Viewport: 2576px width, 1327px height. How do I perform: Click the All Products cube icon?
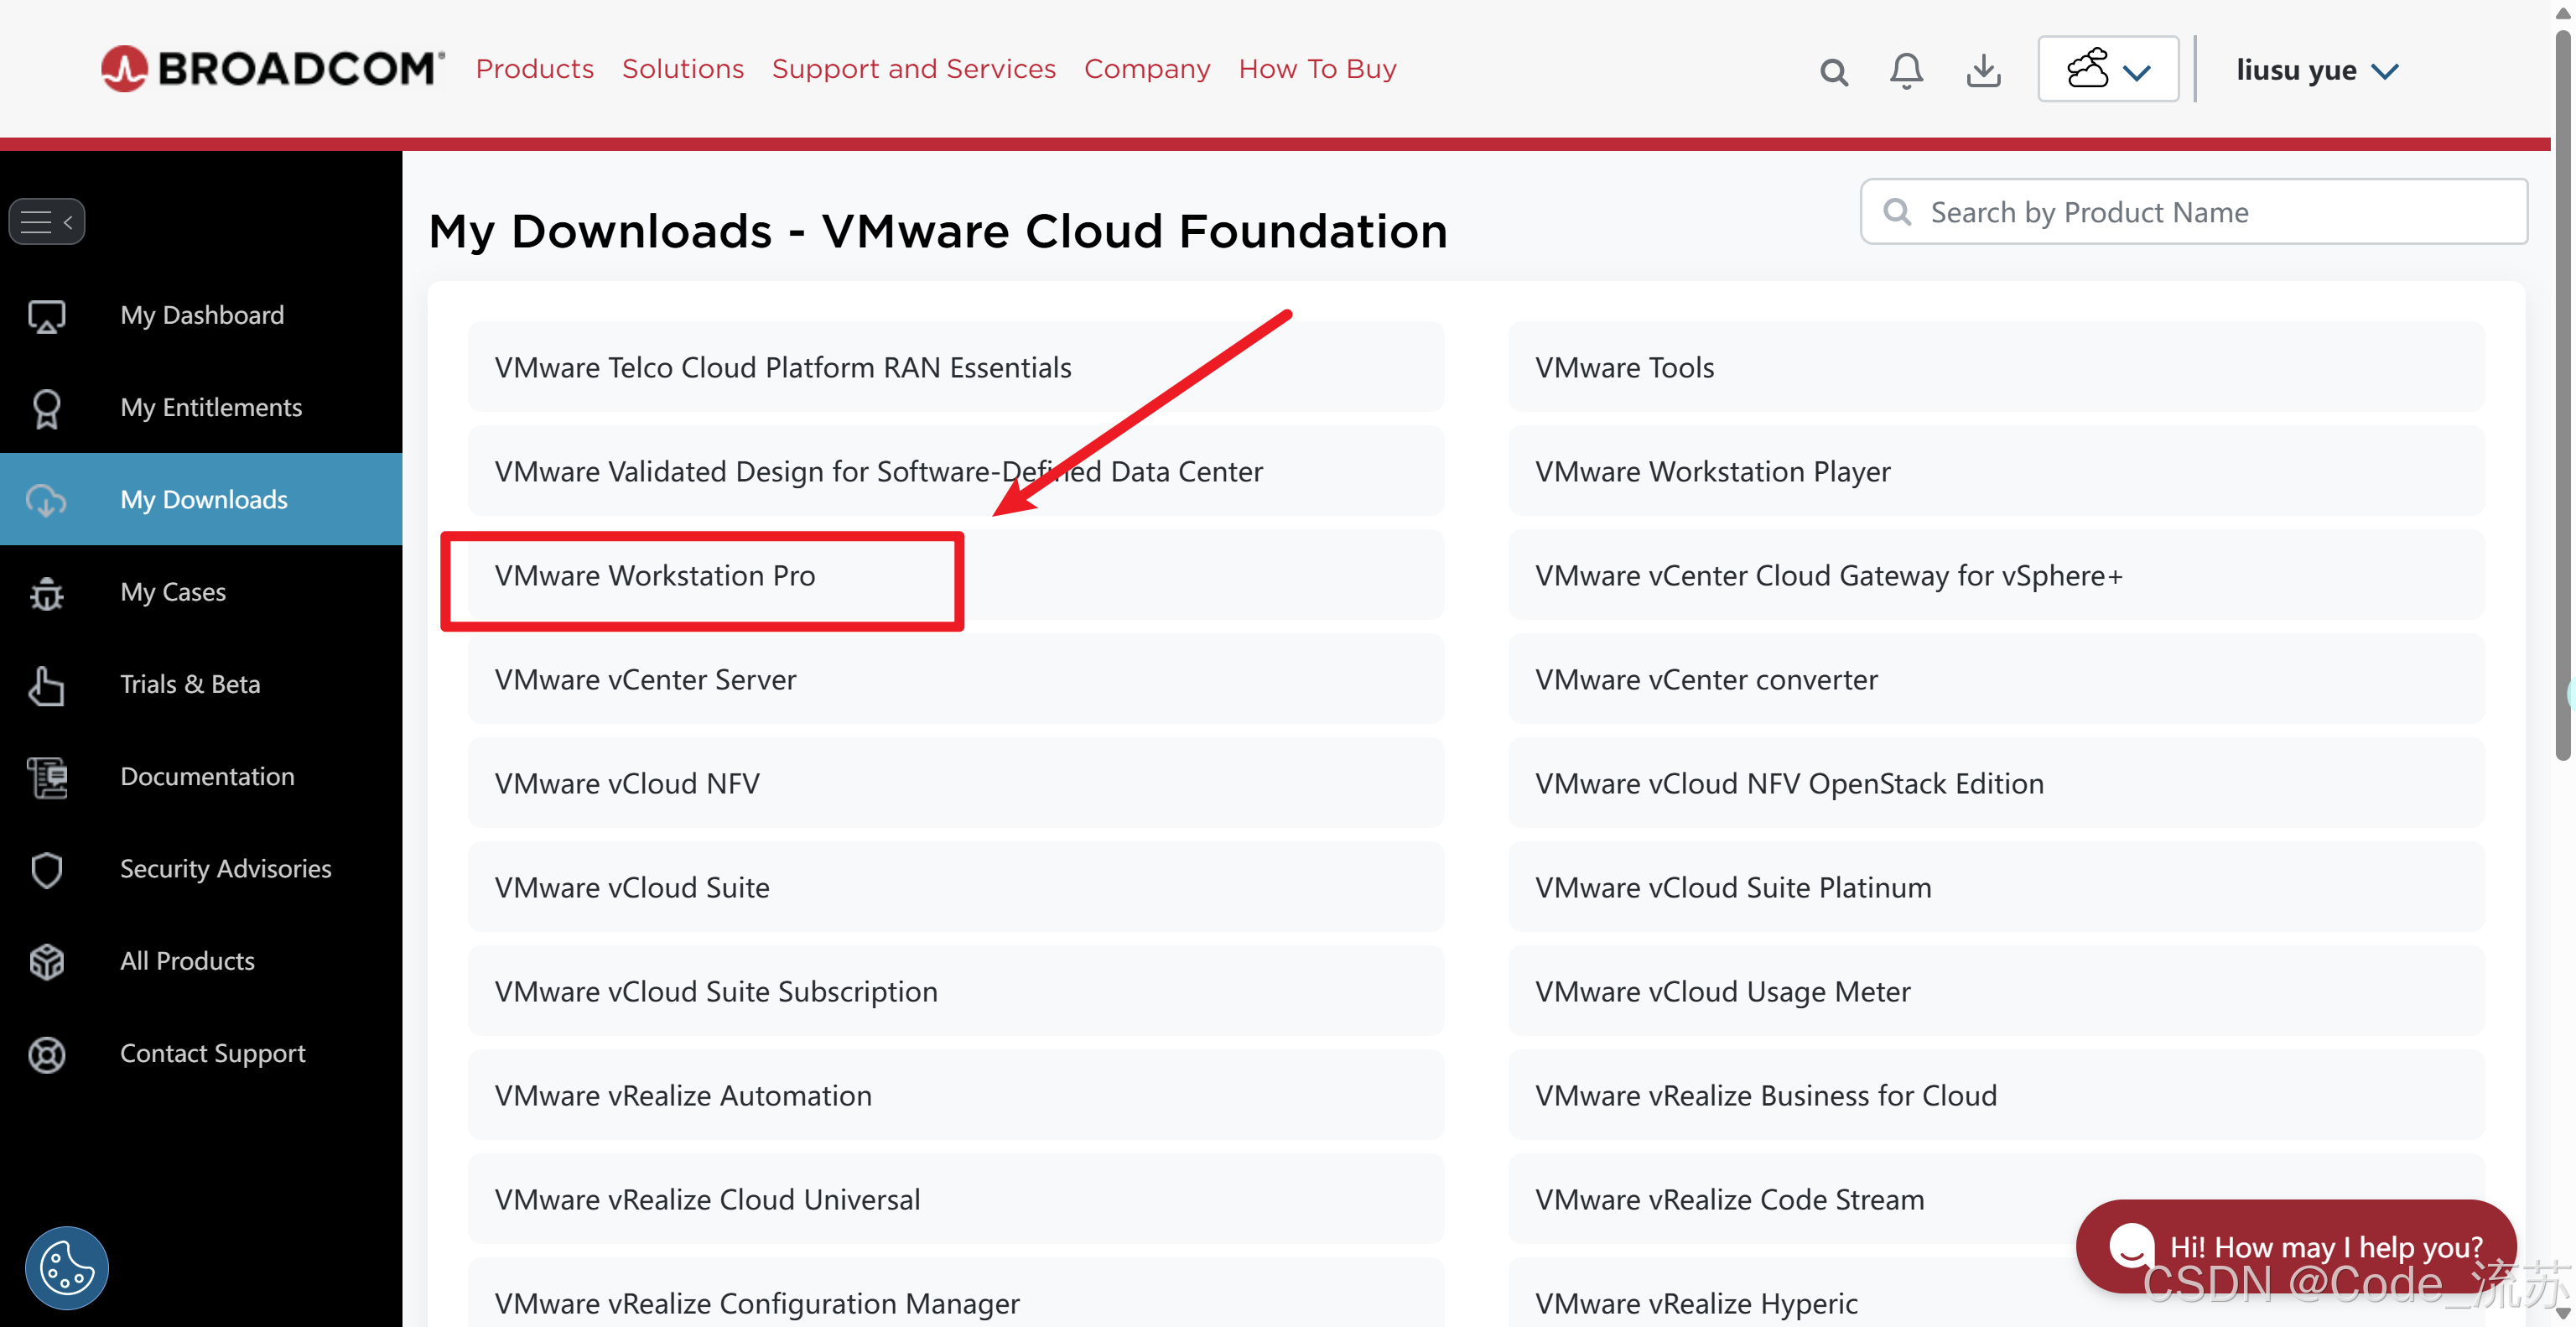coord(46,961)
